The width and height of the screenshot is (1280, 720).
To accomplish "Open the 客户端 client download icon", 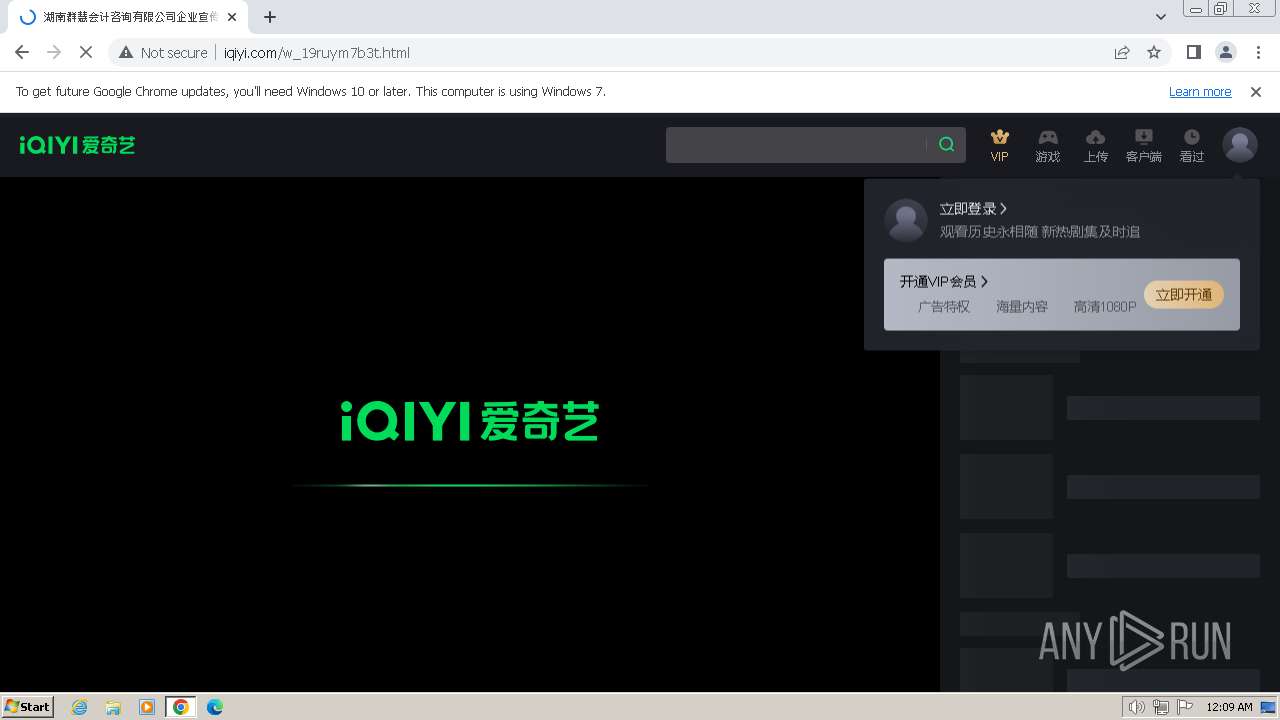I will (1144, 145).
